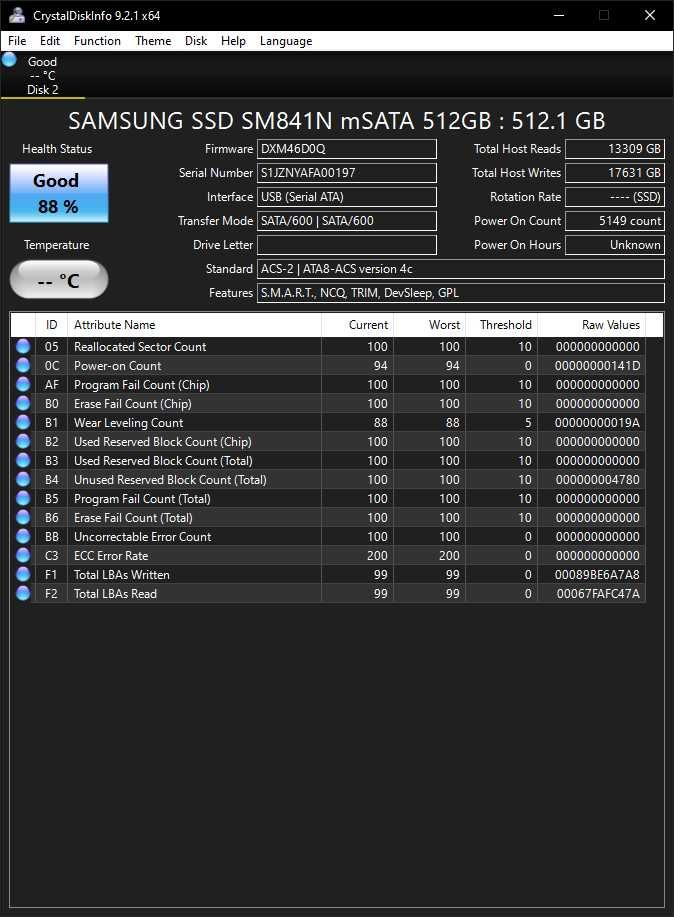
Task: Click status orb for Erase Fail Count (Total)
Action: click(23, 518)
